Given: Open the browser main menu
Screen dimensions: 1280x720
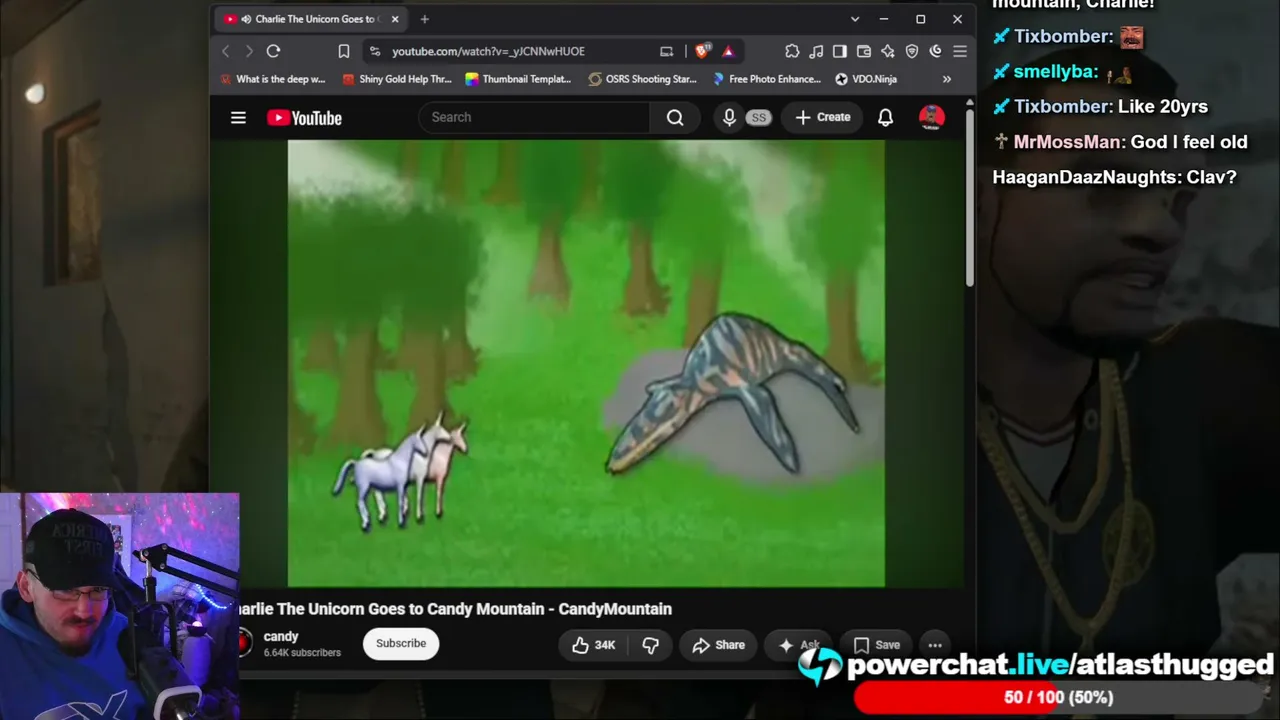Looking at the screenshot, I should (x=960, y=51).
